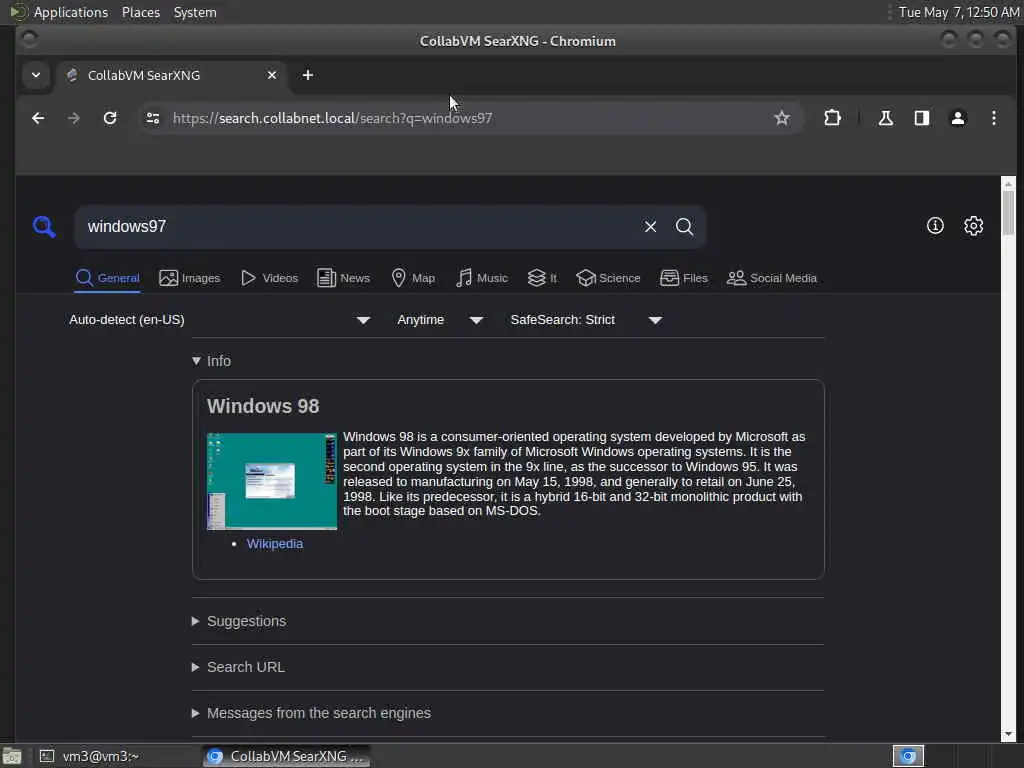Switch to the Music category
The image size is (1024, 768).
pos(482,278)
